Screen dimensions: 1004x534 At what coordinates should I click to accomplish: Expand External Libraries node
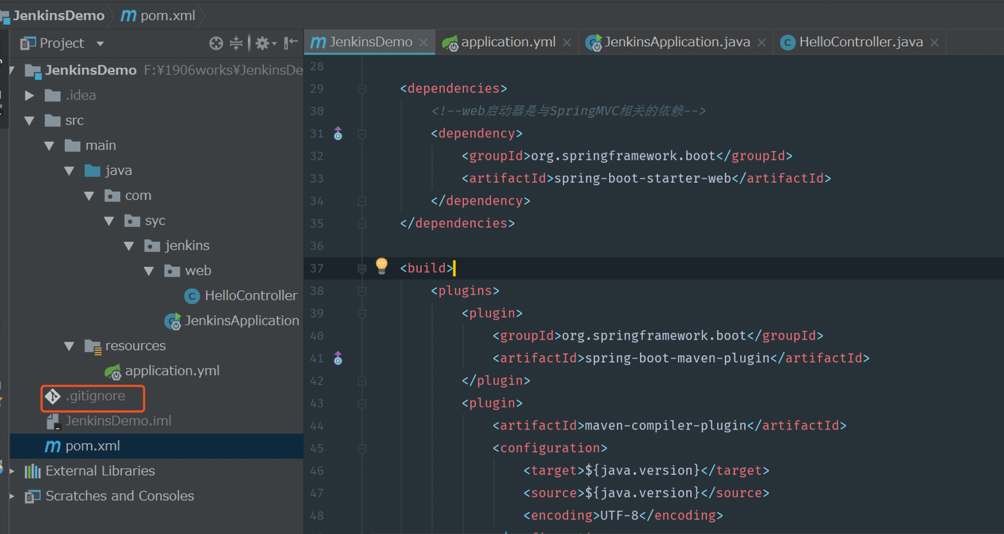(x=12, y=471)
